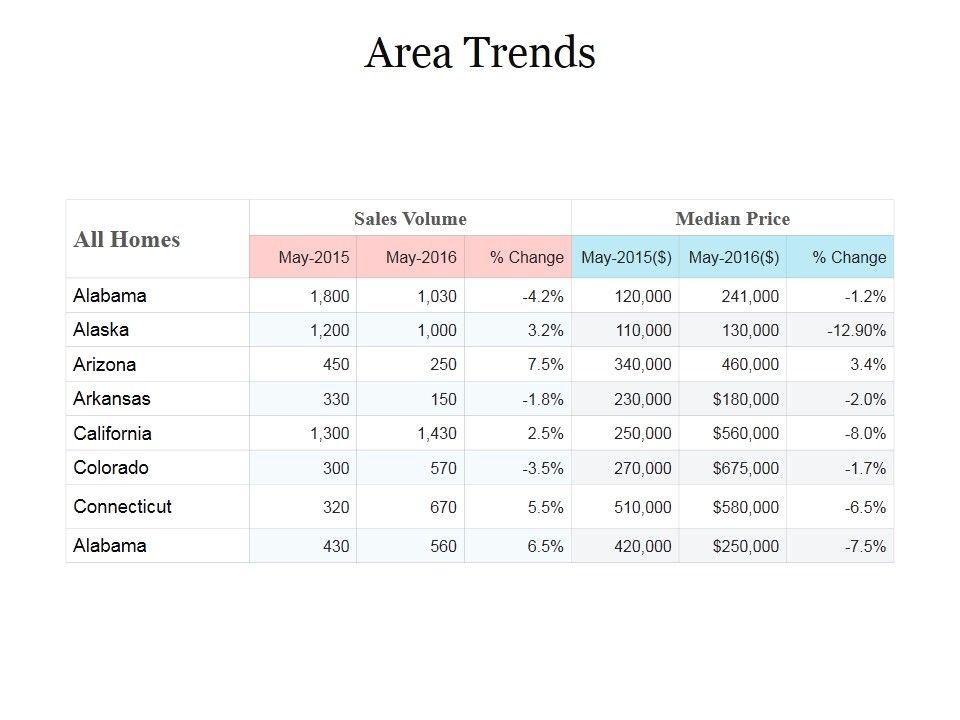960x720 pixels.
Task: Select the May-2016 sales volume column header
Action: tap(410, 257)
